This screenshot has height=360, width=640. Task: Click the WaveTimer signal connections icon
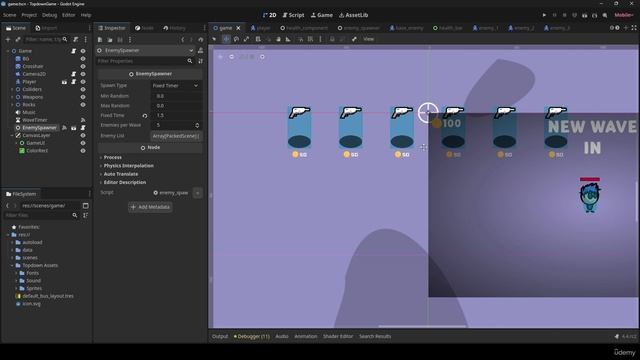click(83, 120)
